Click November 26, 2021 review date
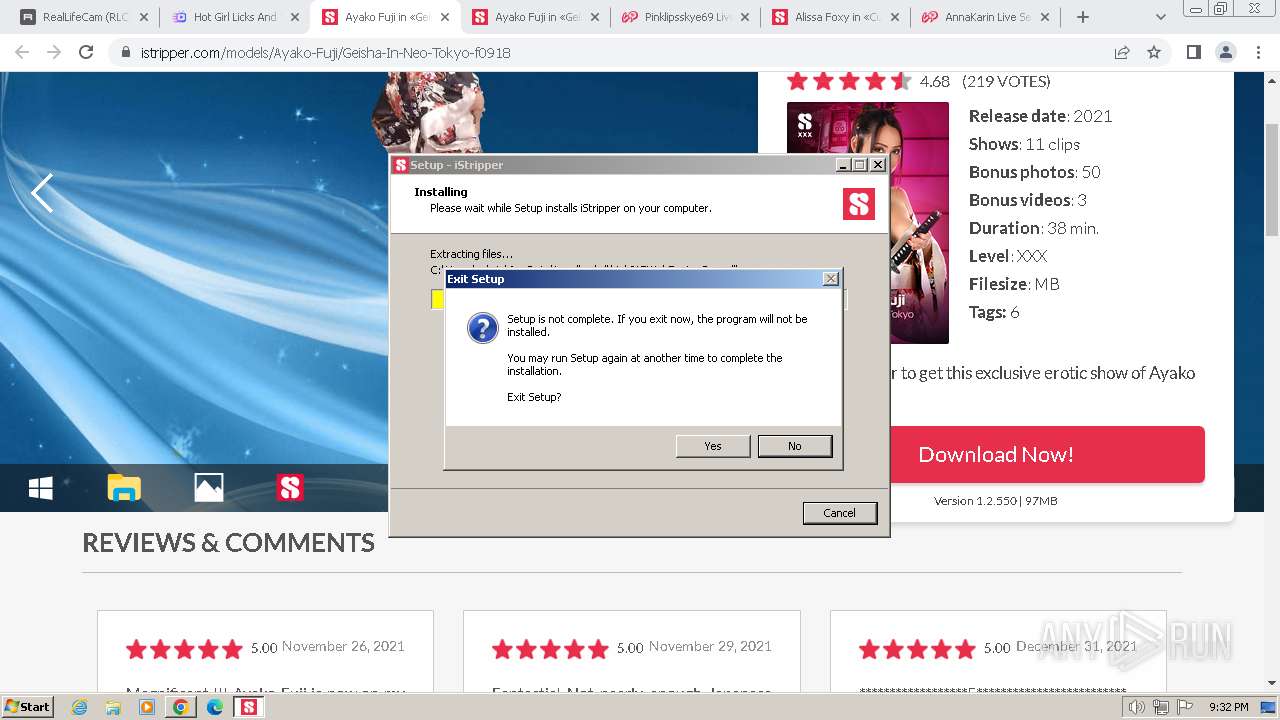The width and height of the screenshot is (1280, 720). (343, 647)
